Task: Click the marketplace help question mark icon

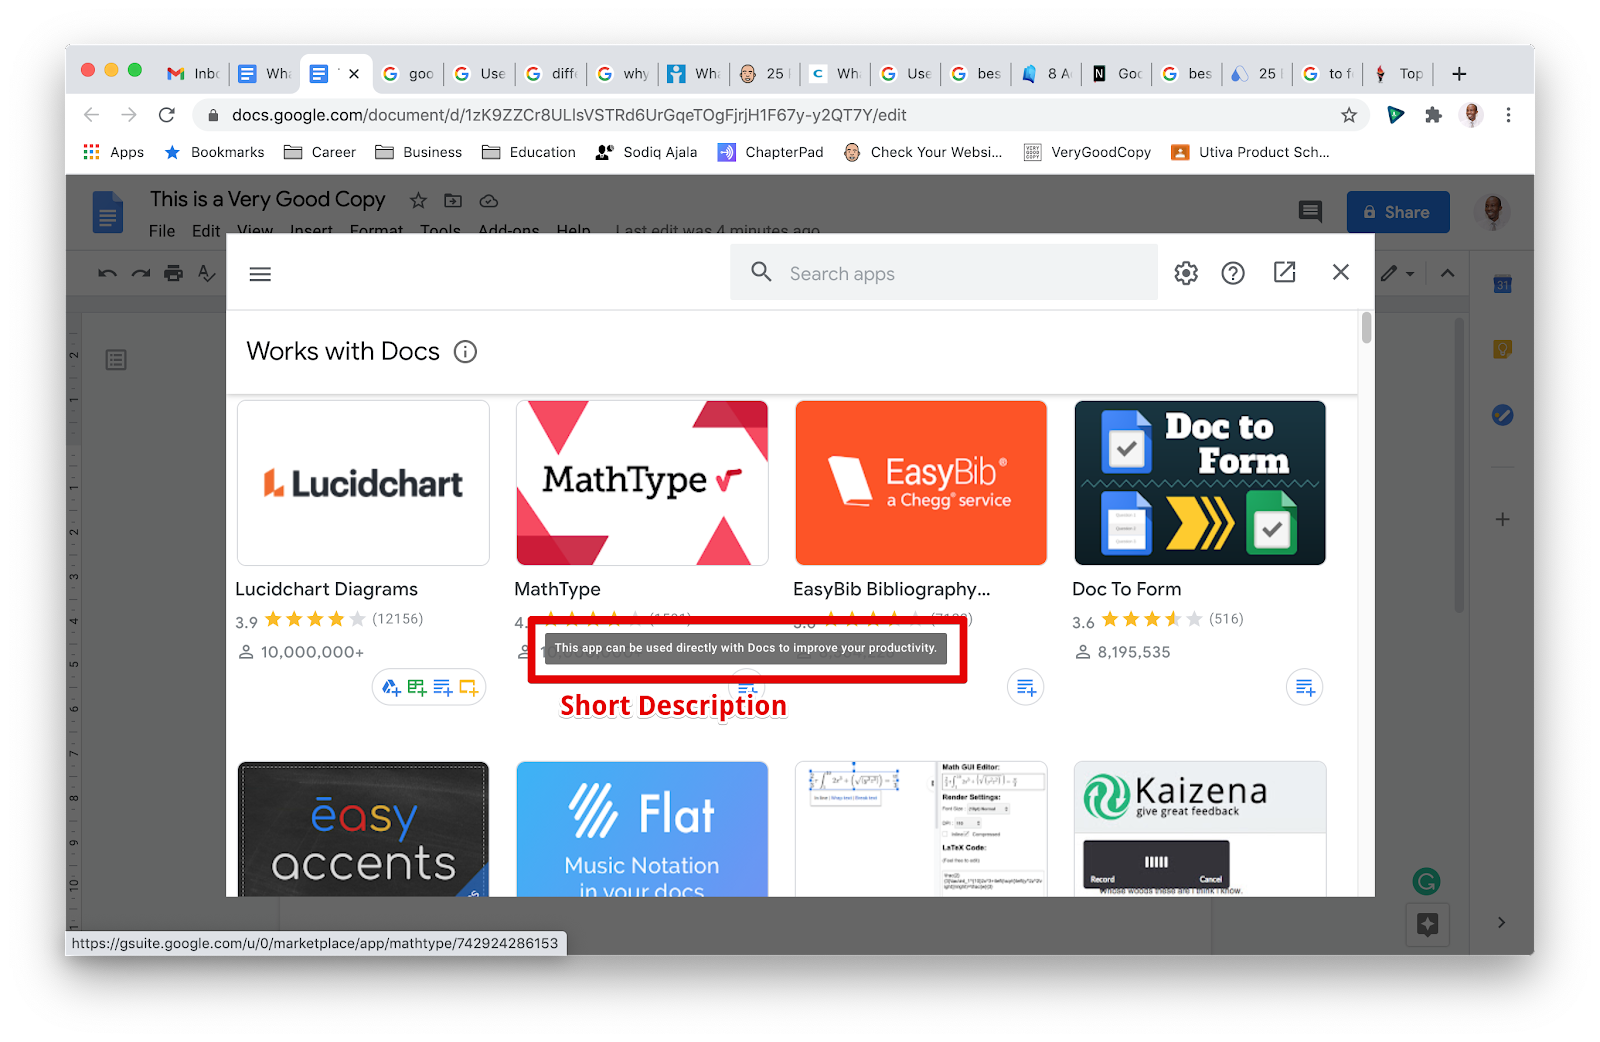Action: 1233,272
